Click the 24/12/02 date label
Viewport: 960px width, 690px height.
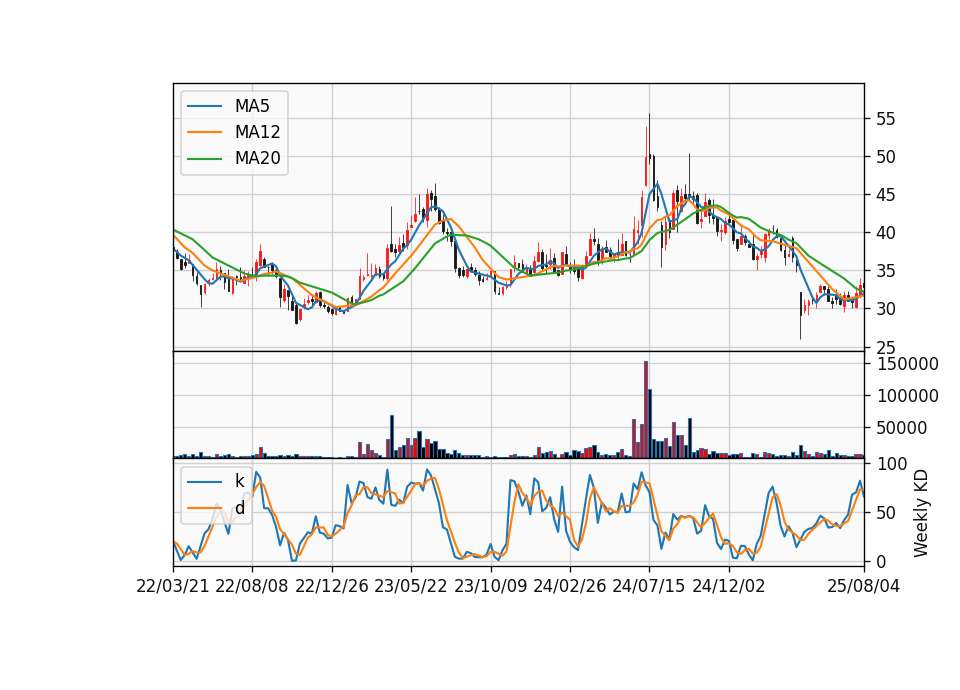coord(729,587)
